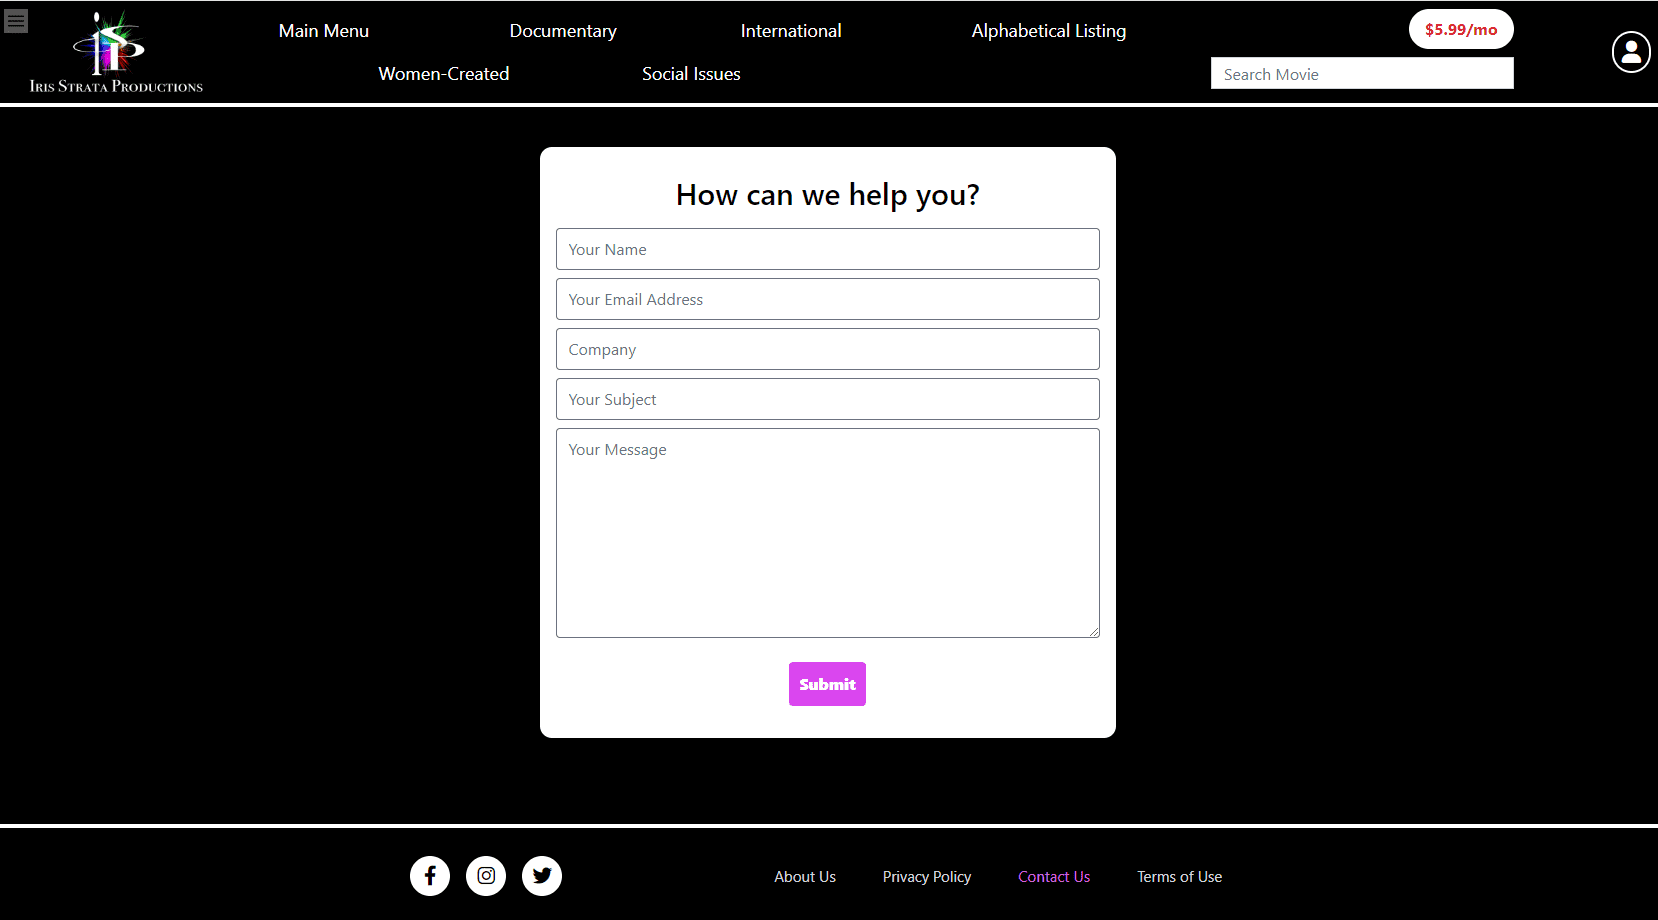Focus the Search Movie field
This screenshot has width=1658, height=920.
1362,74
